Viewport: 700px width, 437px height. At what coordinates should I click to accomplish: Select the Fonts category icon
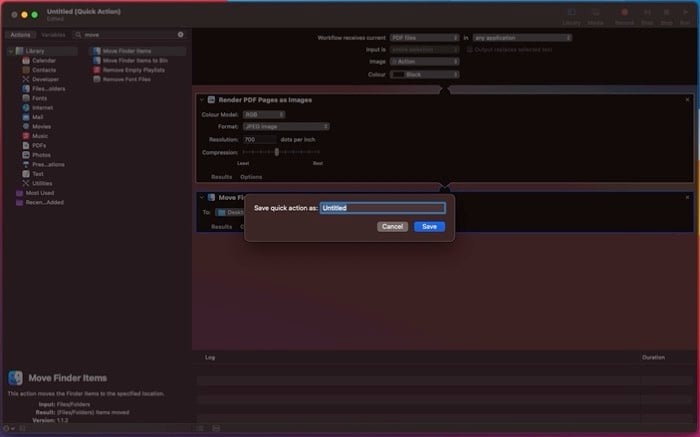[26, 98]
